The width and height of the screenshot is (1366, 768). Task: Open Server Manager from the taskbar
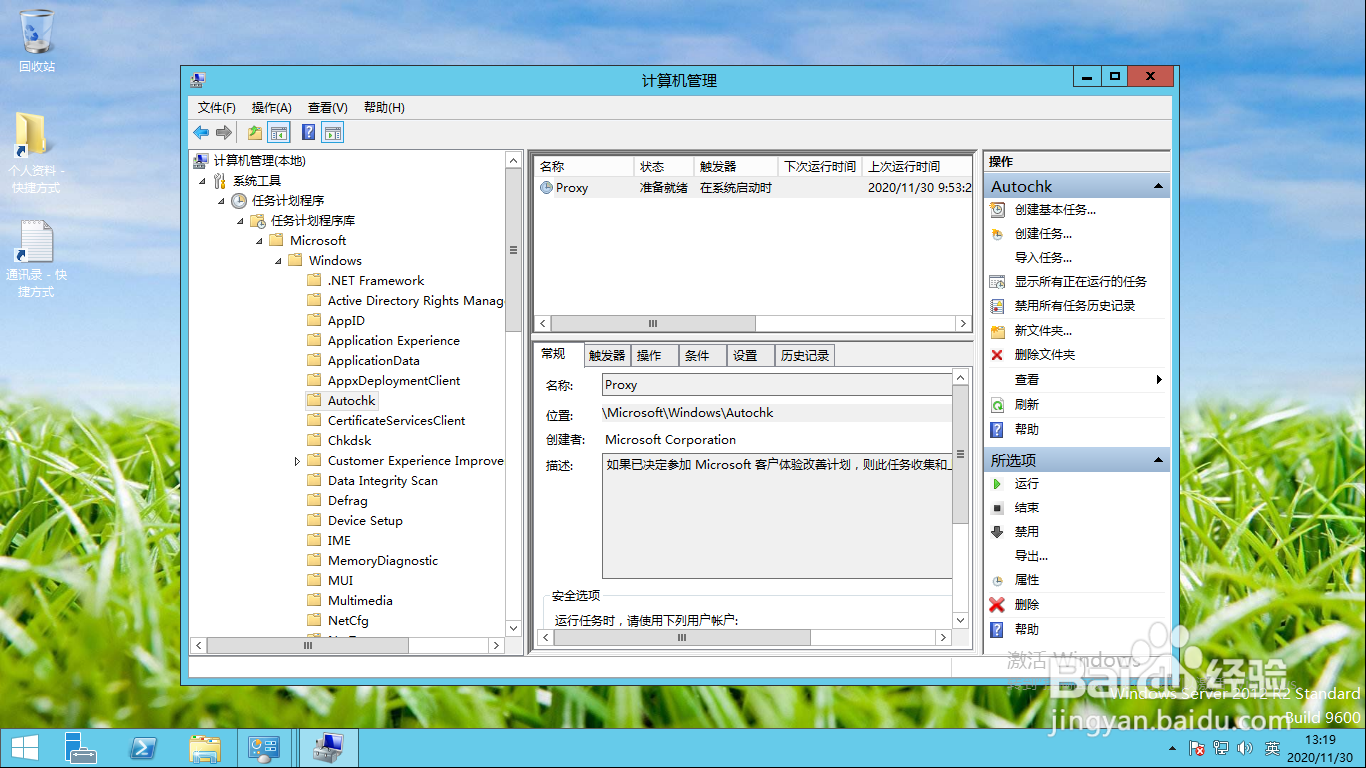click(81, 748)
